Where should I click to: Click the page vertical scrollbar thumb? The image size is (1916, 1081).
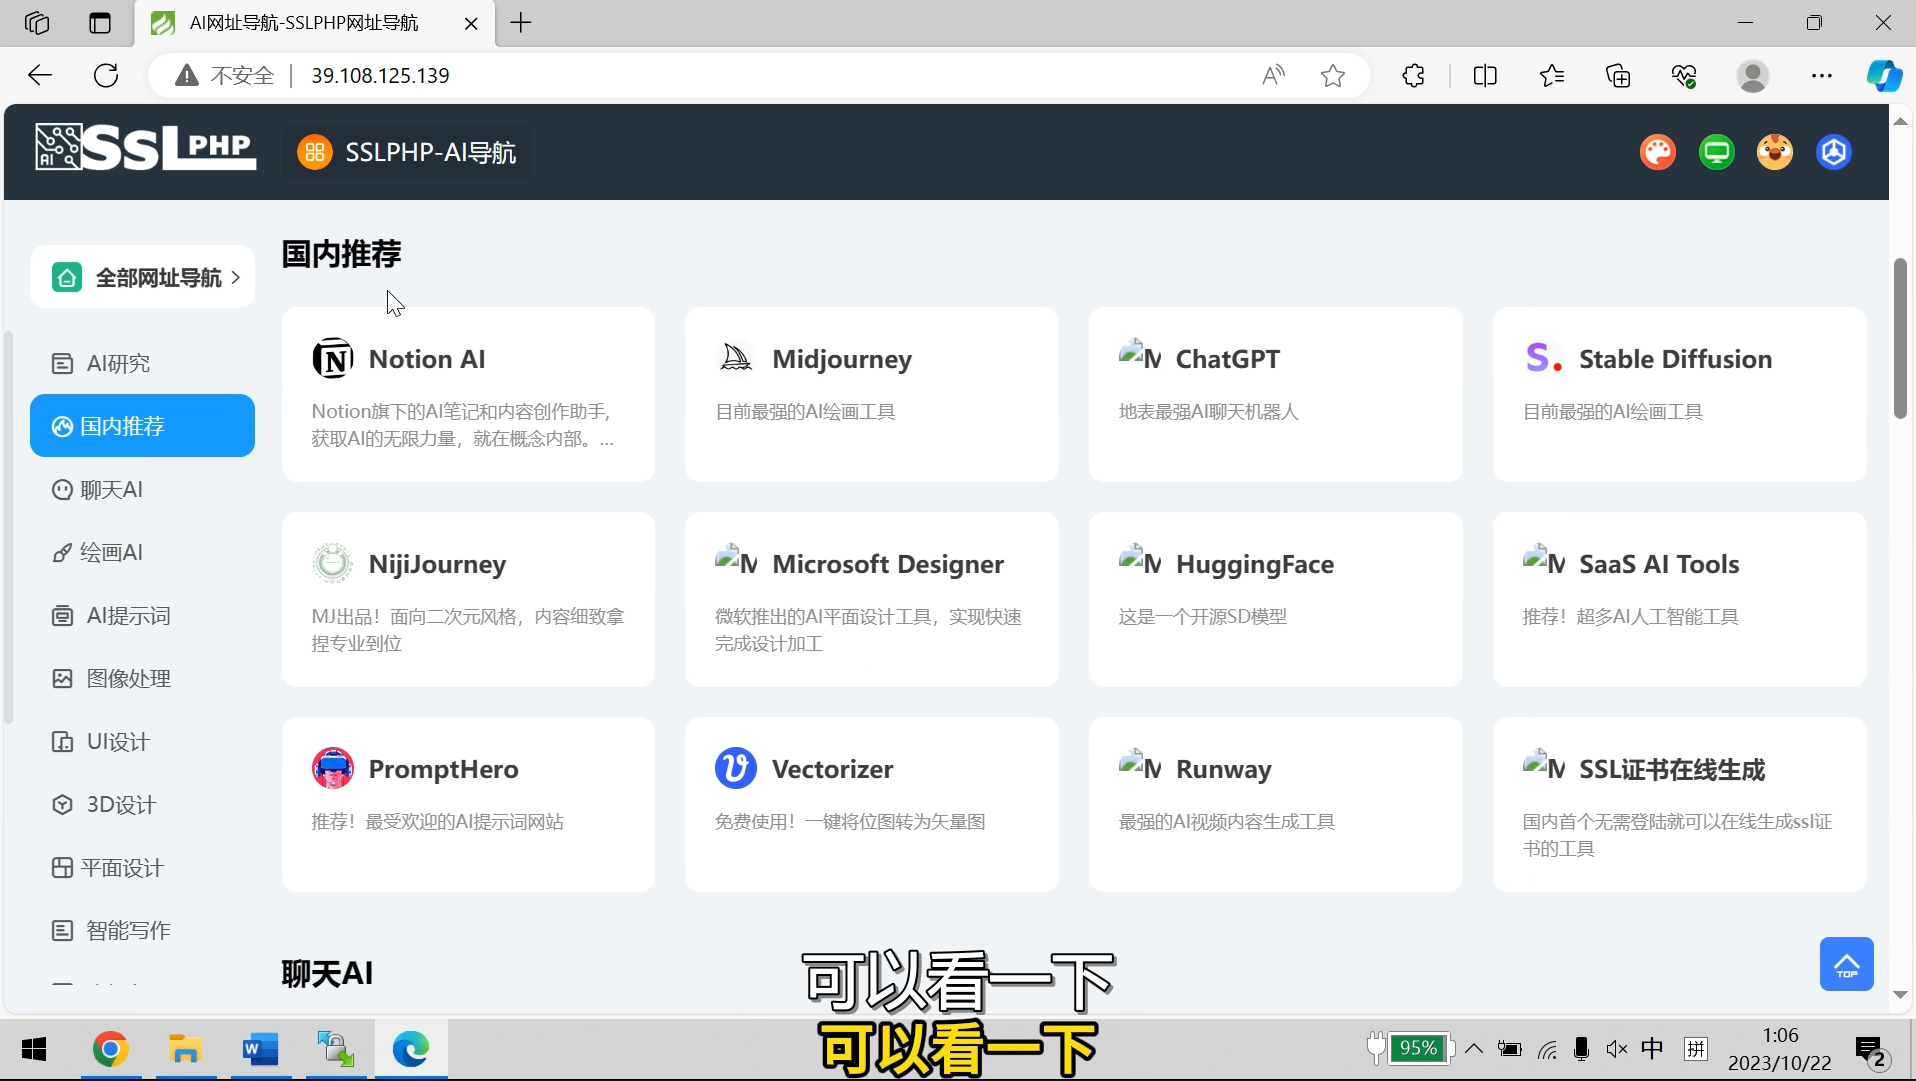point(1900,338)
